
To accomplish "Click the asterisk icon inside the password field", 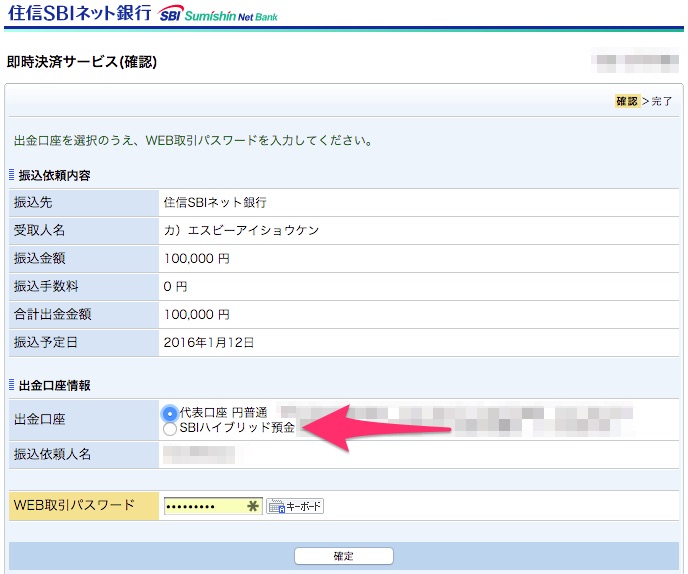I will 252,506.
